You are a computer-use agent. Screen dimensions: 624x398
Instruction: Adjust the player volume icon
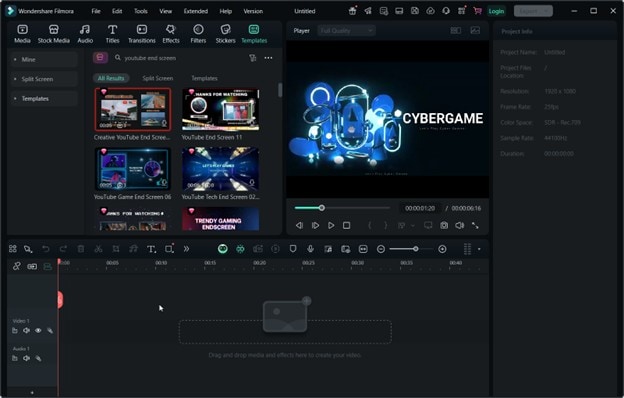click(x=460, y=226)
